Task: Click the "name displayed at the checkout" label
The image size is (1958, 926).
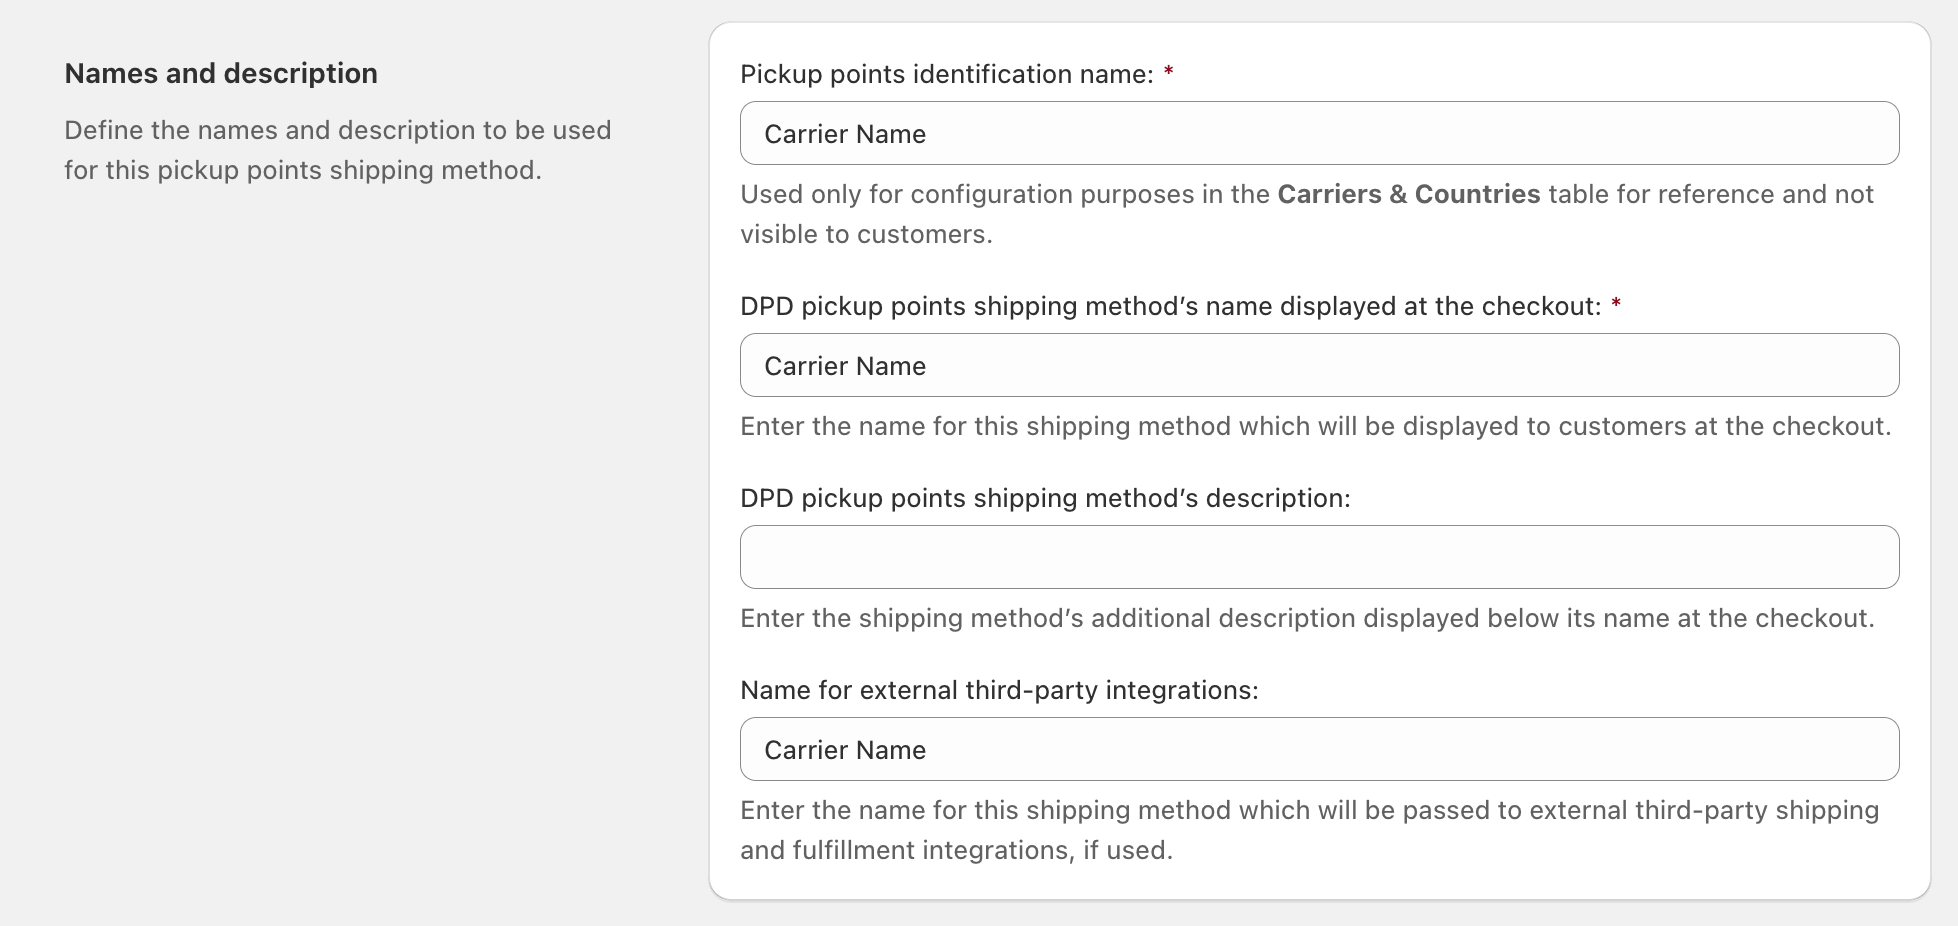Action: (x=1170, y=307)
